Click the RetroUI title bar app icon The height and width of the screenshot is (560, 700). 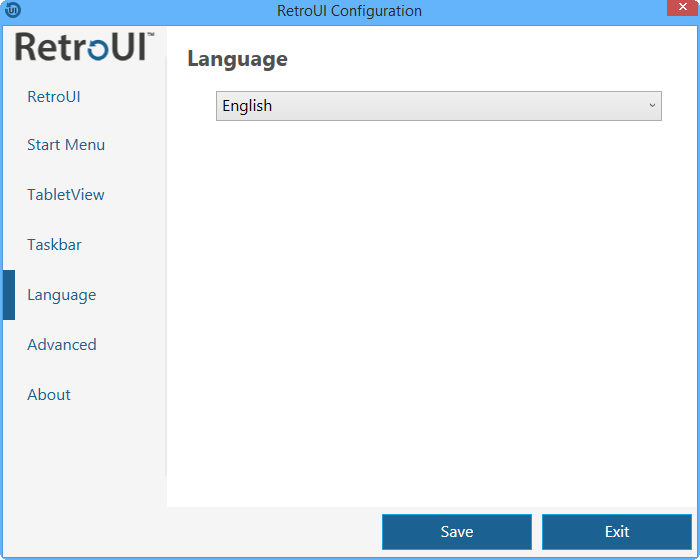click(x=12, y=9)
